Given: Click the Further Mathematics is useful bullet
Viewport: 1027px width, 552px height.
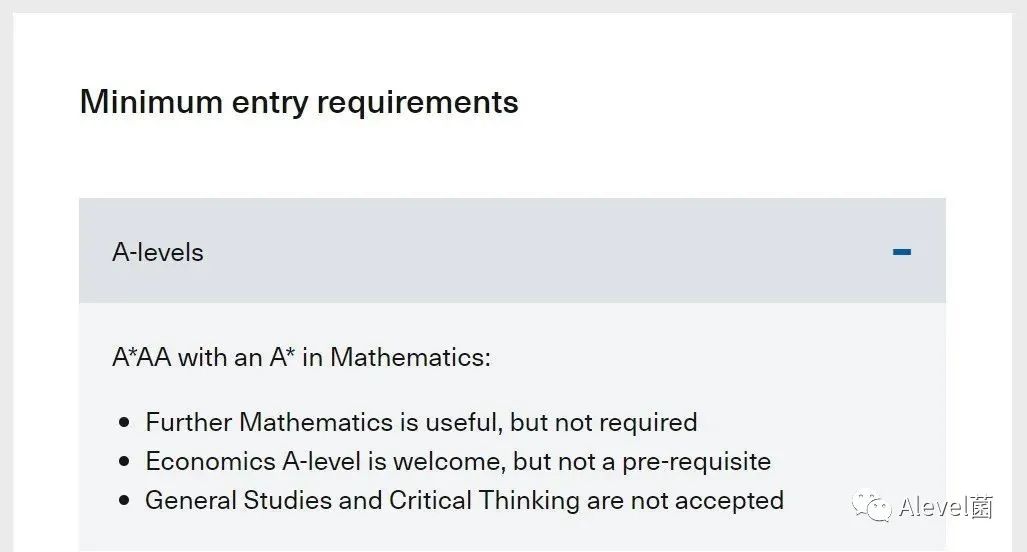Looking at the screenshot, I should coord(421,422).
